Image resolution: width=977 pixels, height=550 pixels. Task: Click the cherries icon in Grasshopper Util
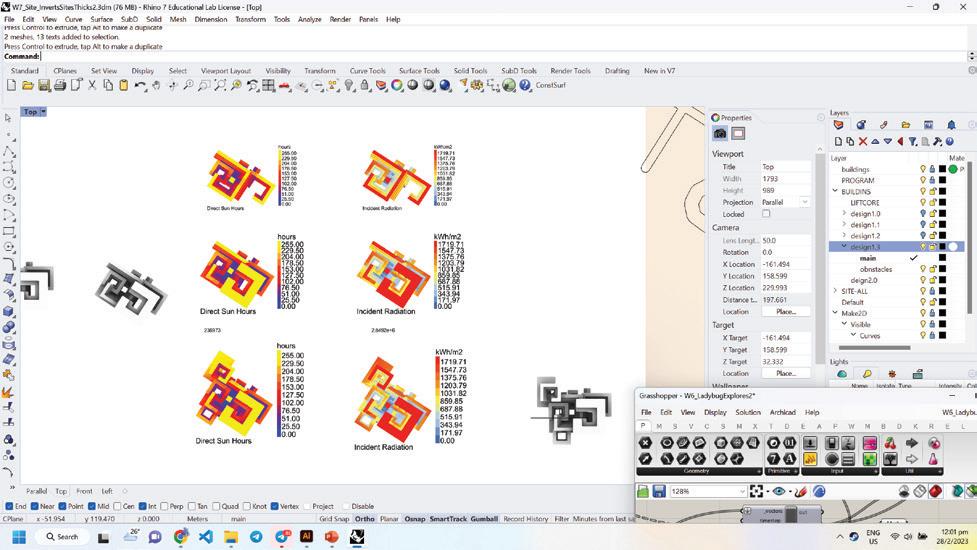tap(890, 443)
